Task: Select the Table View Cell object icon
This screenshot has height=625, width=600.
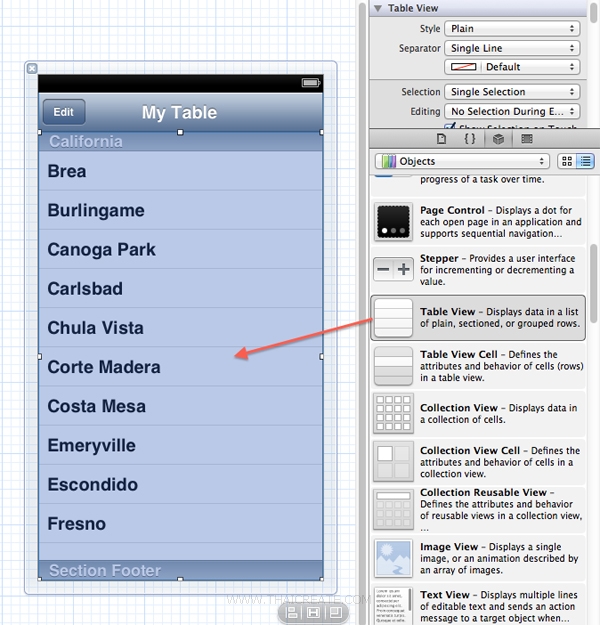Action: coord(393,366)
